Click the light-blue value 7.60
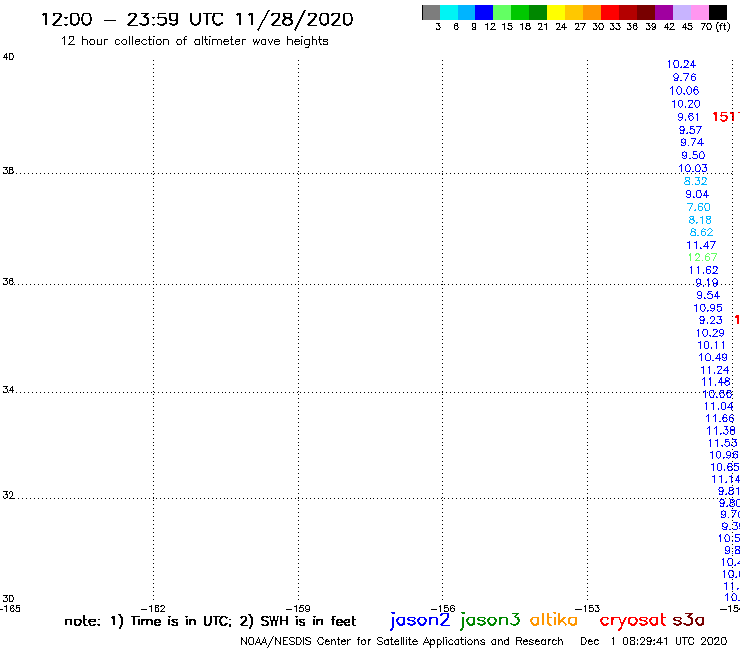Image resolution: width=740 pixels, height=650 pixels. tap(698, 207)
